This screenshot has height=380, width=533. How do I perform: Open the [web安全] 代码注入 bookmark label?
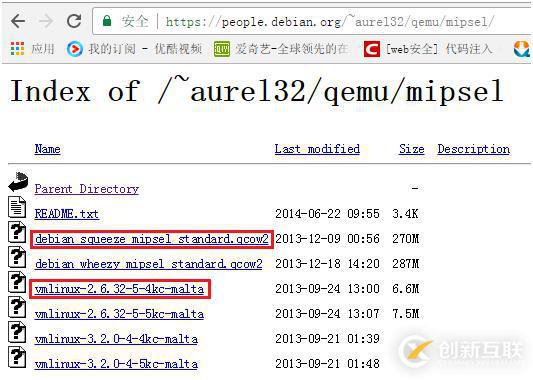coord(439,49)
